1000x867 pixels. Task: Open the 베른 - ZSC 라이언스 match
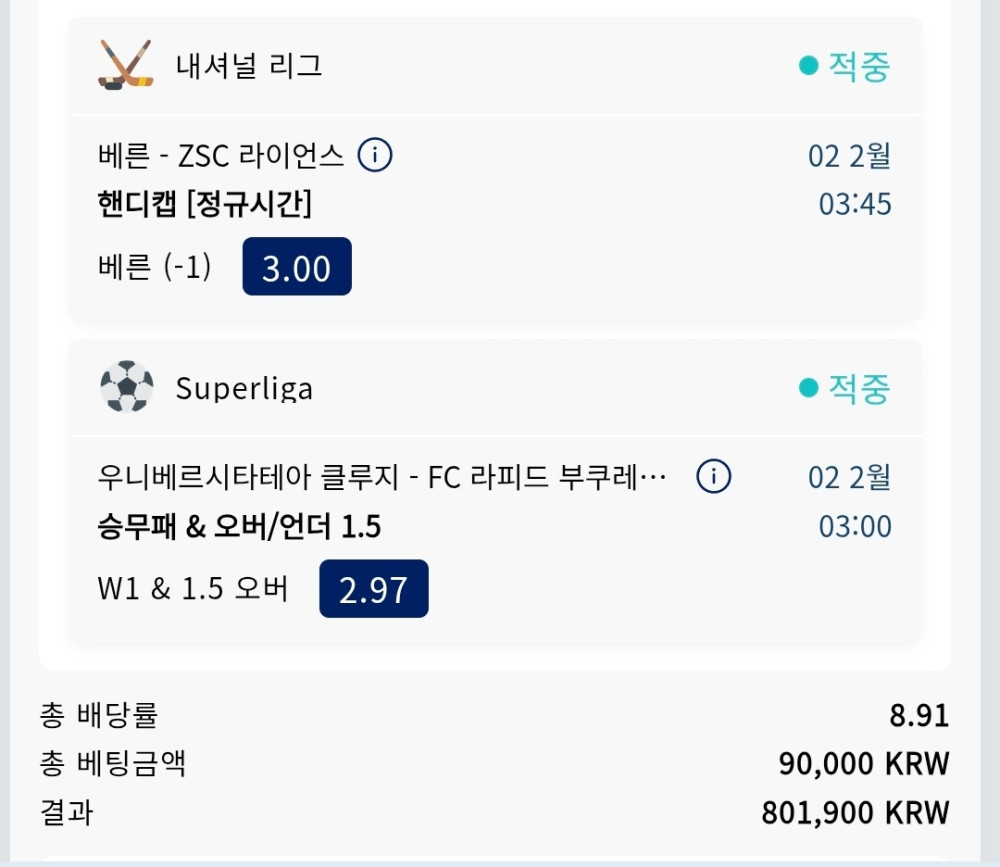click(221, 156)
